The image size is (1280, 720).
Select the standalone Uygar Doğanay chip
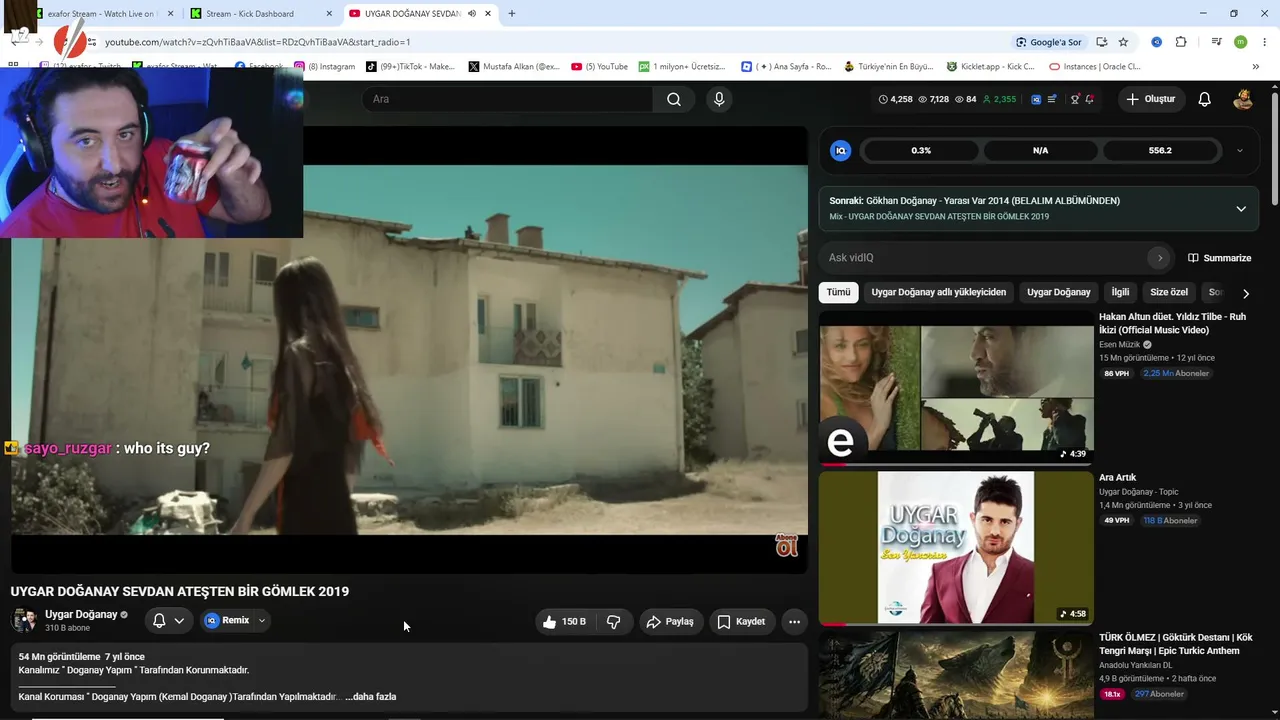(x=1058, y=292)
